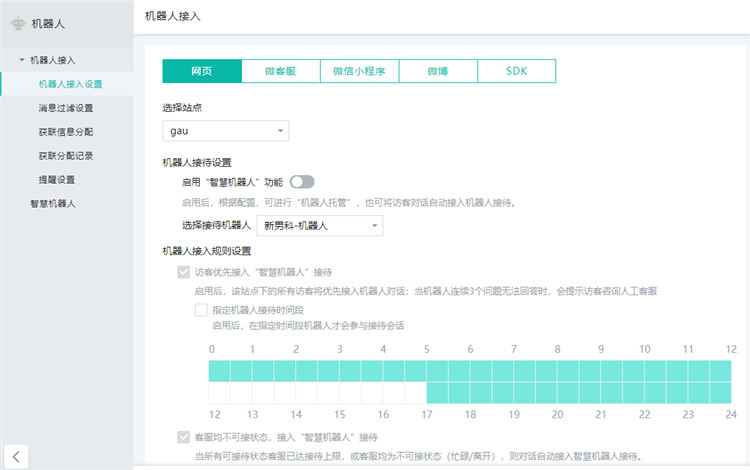Image resolution: width=750 pixels, height=470 pixels.
Task: Click the robot icon in sidebar header
Action: pos(18,25)
